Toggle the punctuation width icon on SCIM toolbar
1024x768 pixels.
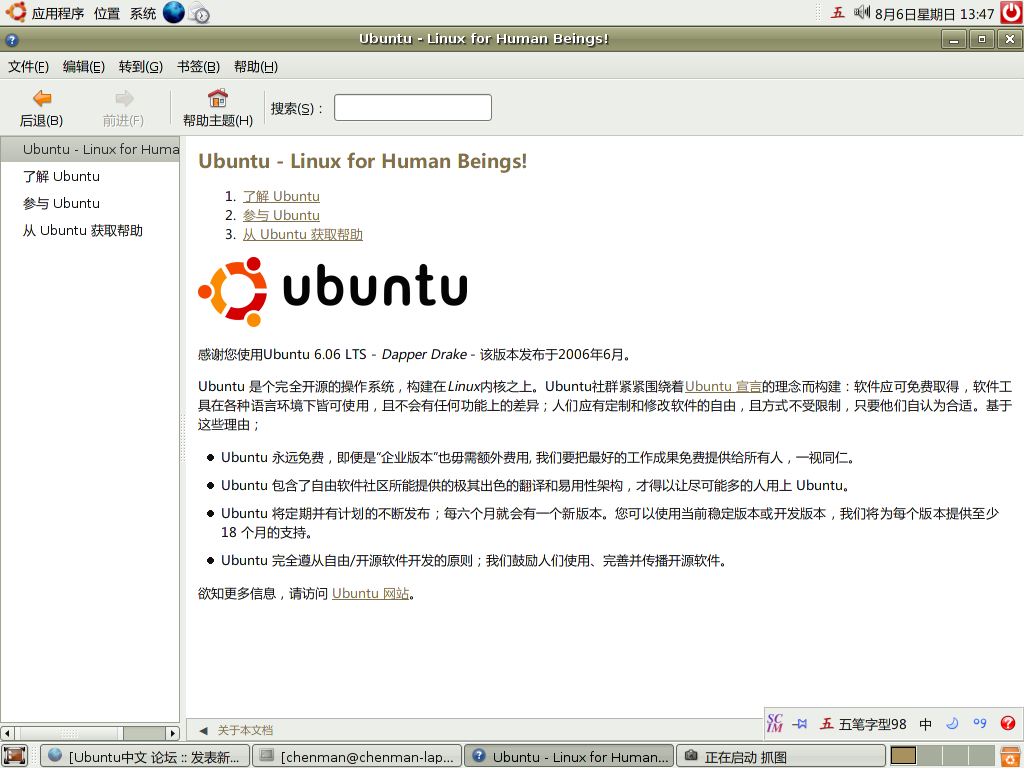coord(980,723)
